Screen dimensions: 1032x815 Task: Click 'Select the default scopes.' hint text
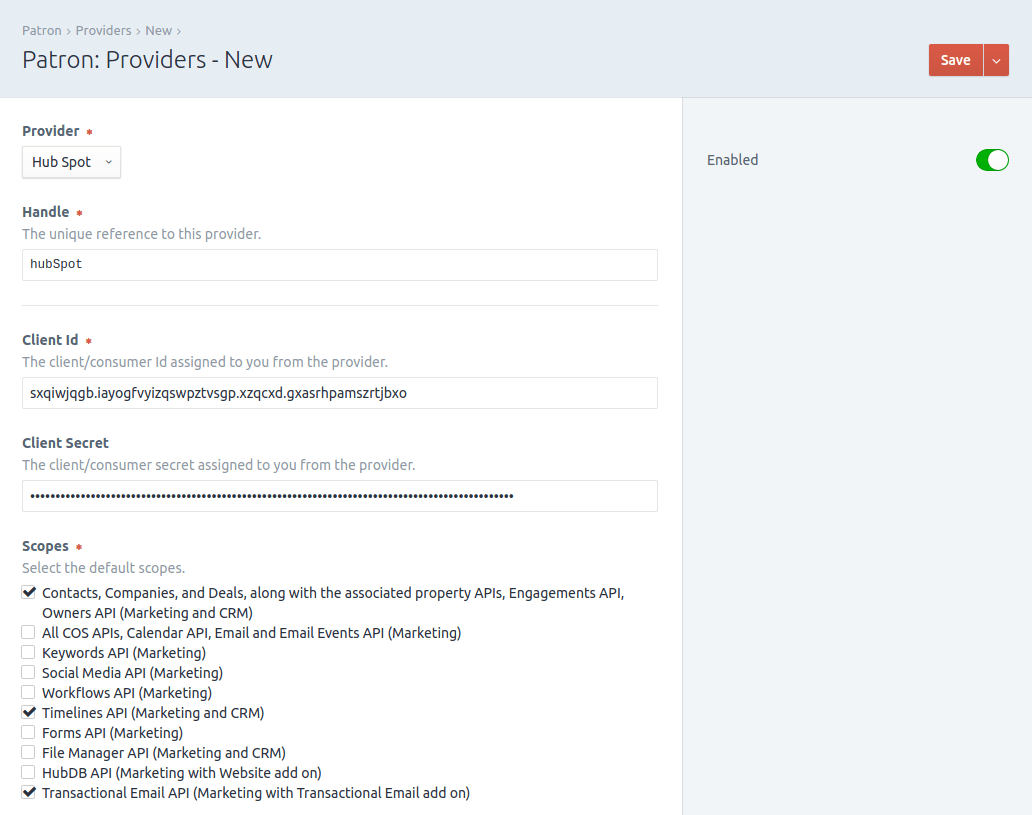coord(103,568)
